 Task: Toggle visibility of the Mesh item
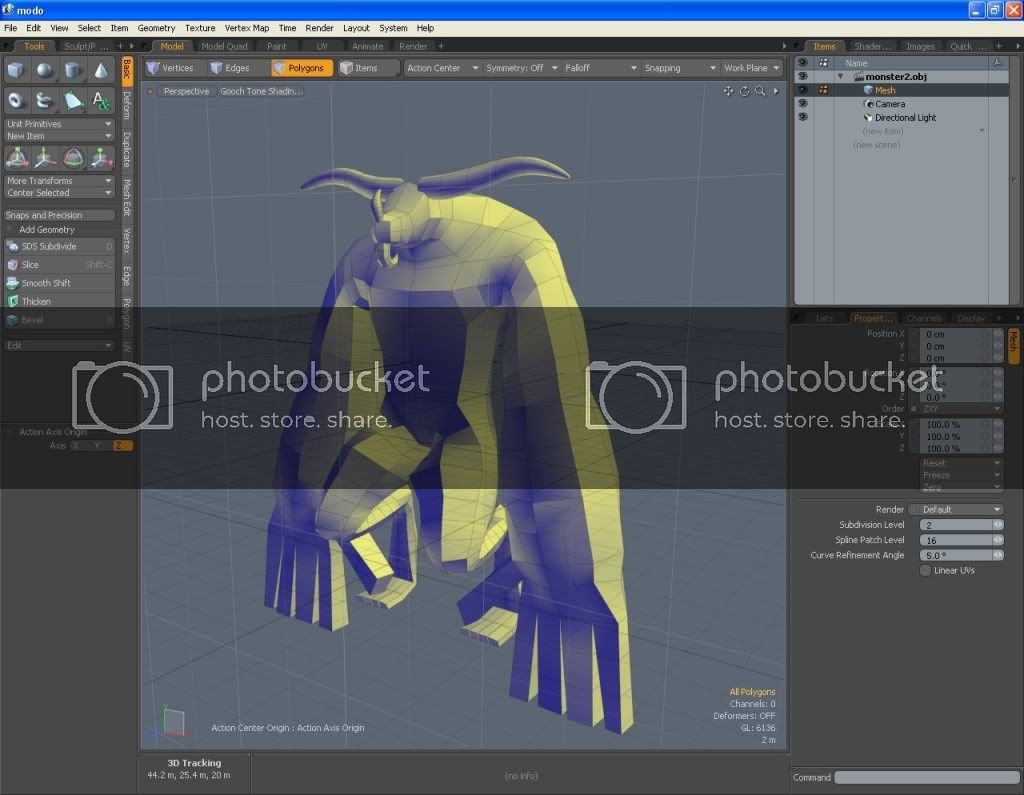(803, 89)
